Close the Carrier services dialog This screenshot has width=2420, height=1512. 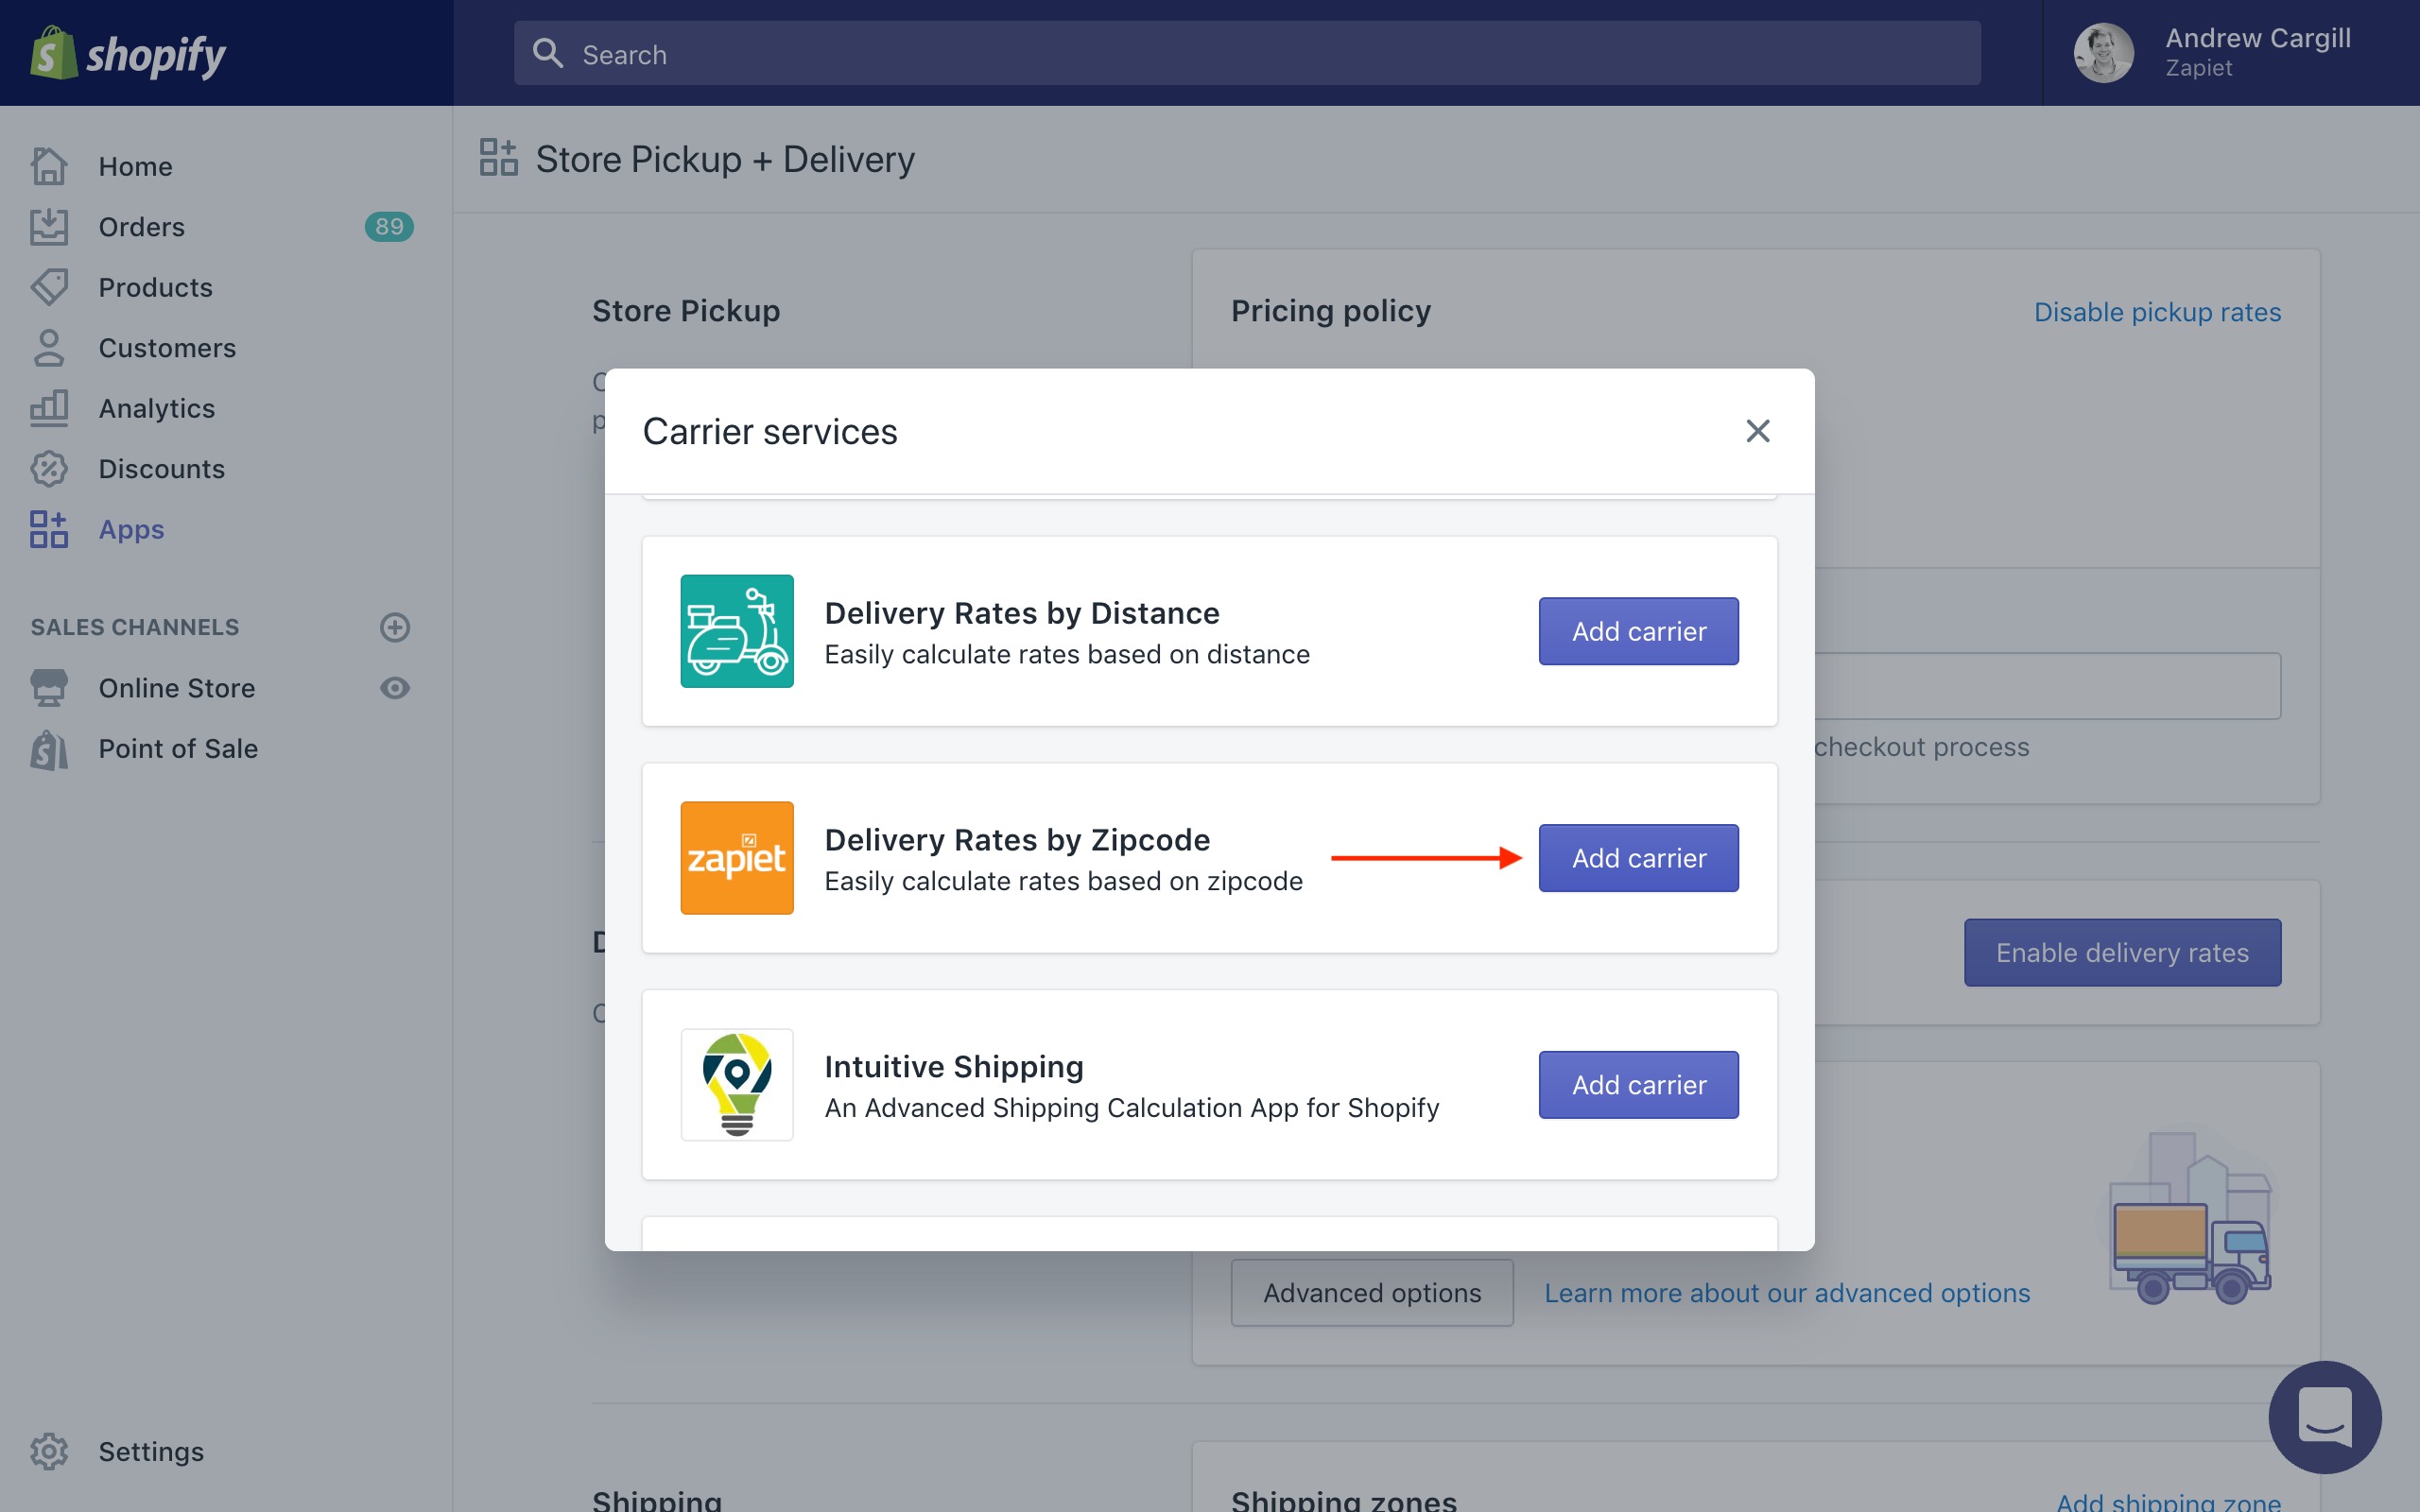point(1758,431)
